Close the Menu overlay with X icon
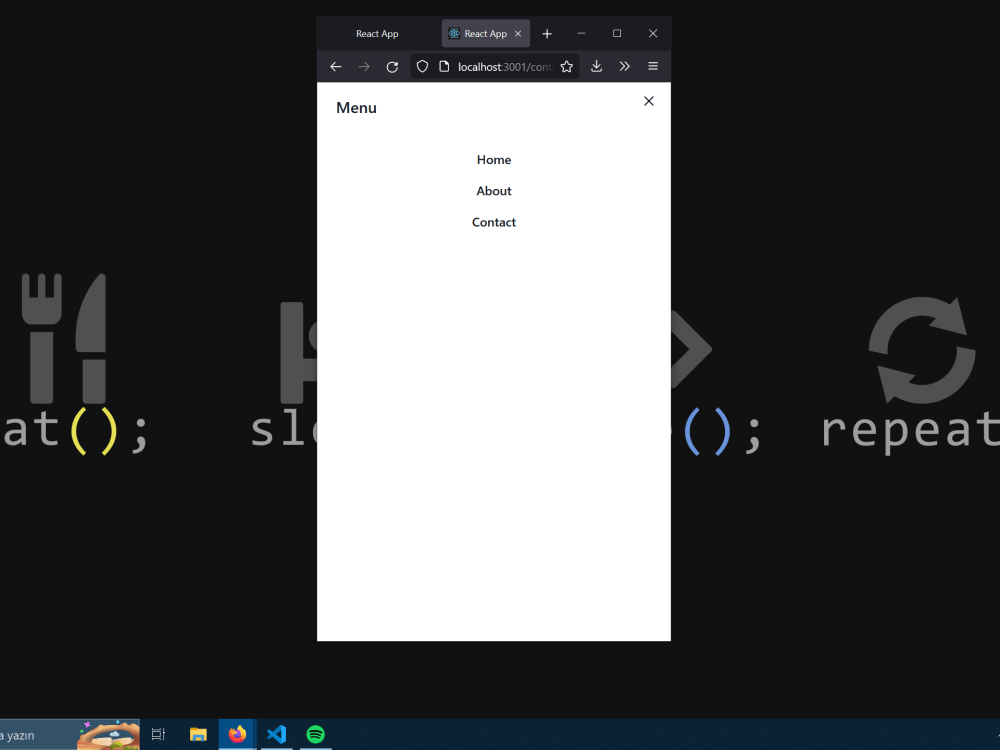Image resolution: width=1000 pixels, height=750 pixels. click(649, 101)
